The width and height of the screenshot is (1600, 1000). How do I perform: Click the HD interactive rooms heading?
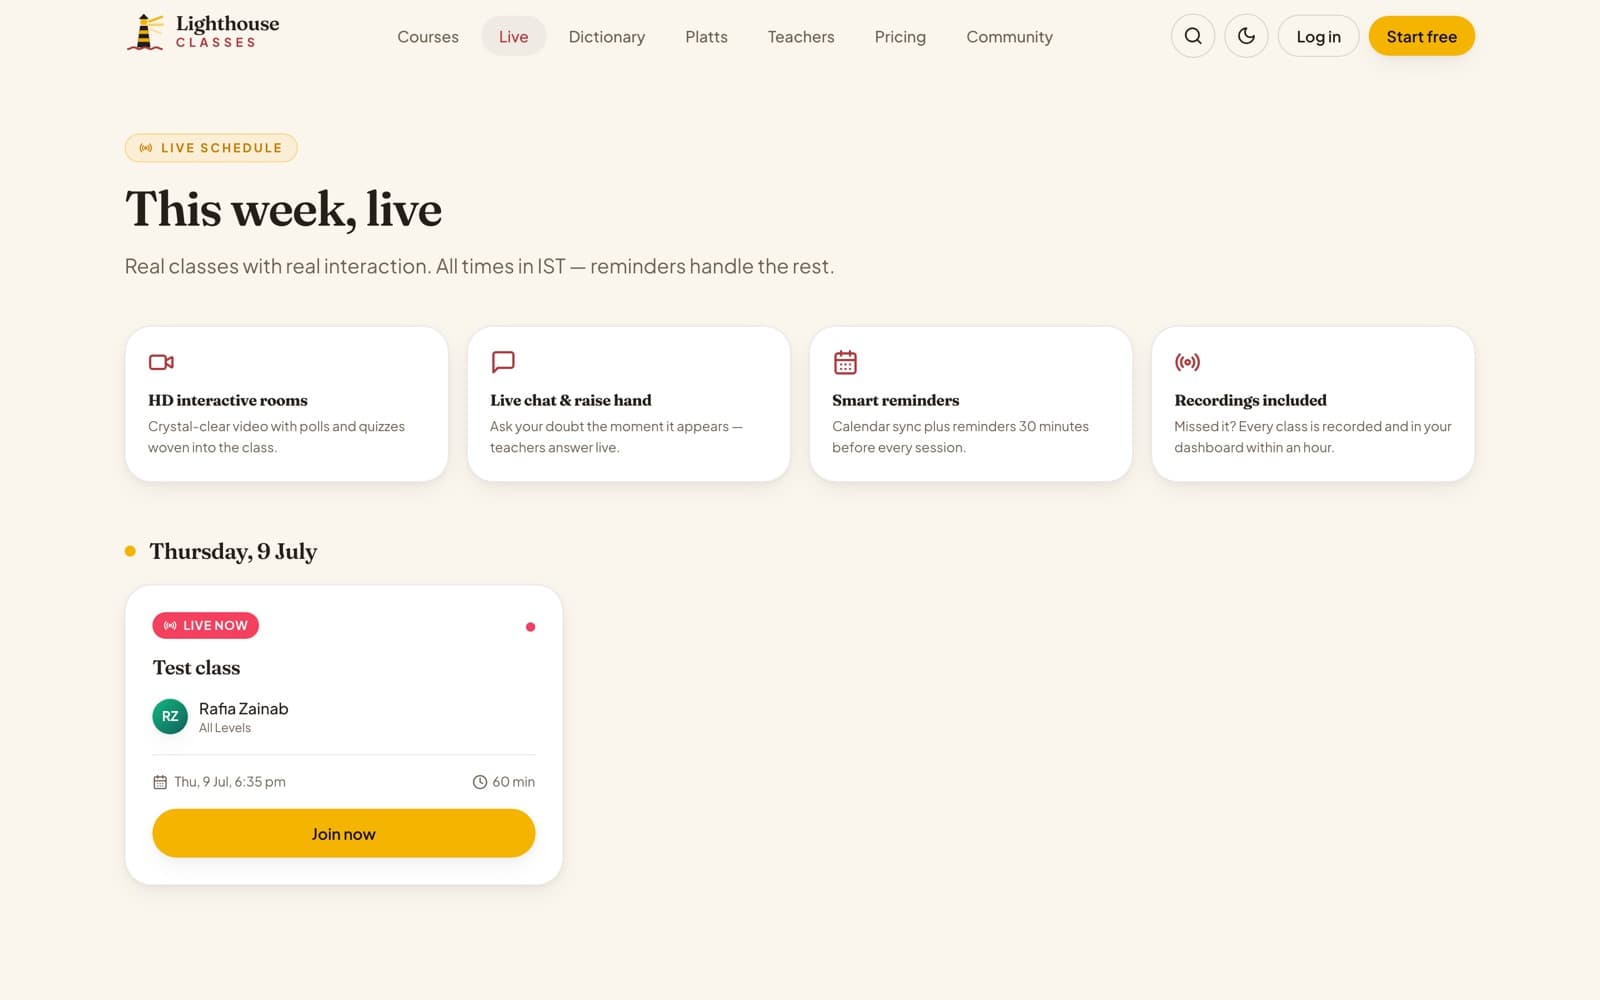228,400
